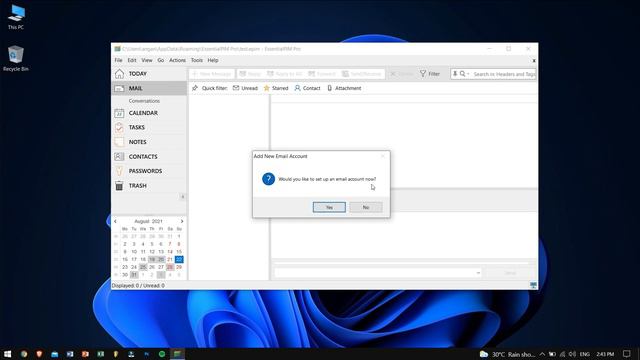Click the Reply to All toolbar button
Viewport: 640px width, 360px height.
pos(284,74)
